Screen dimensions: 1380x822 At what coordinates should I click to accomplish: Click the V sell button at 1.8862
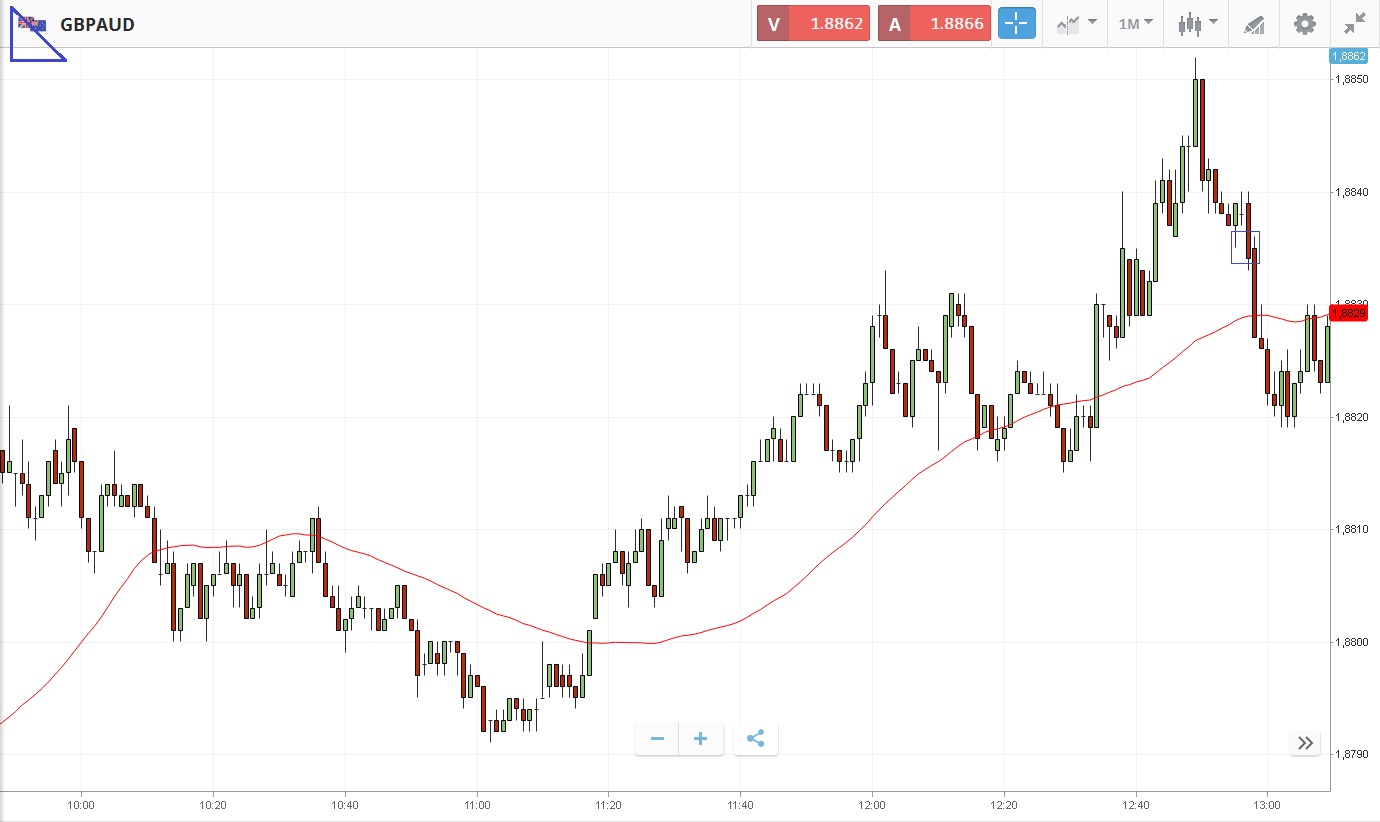pyautogui.click(x=812, y=24)
